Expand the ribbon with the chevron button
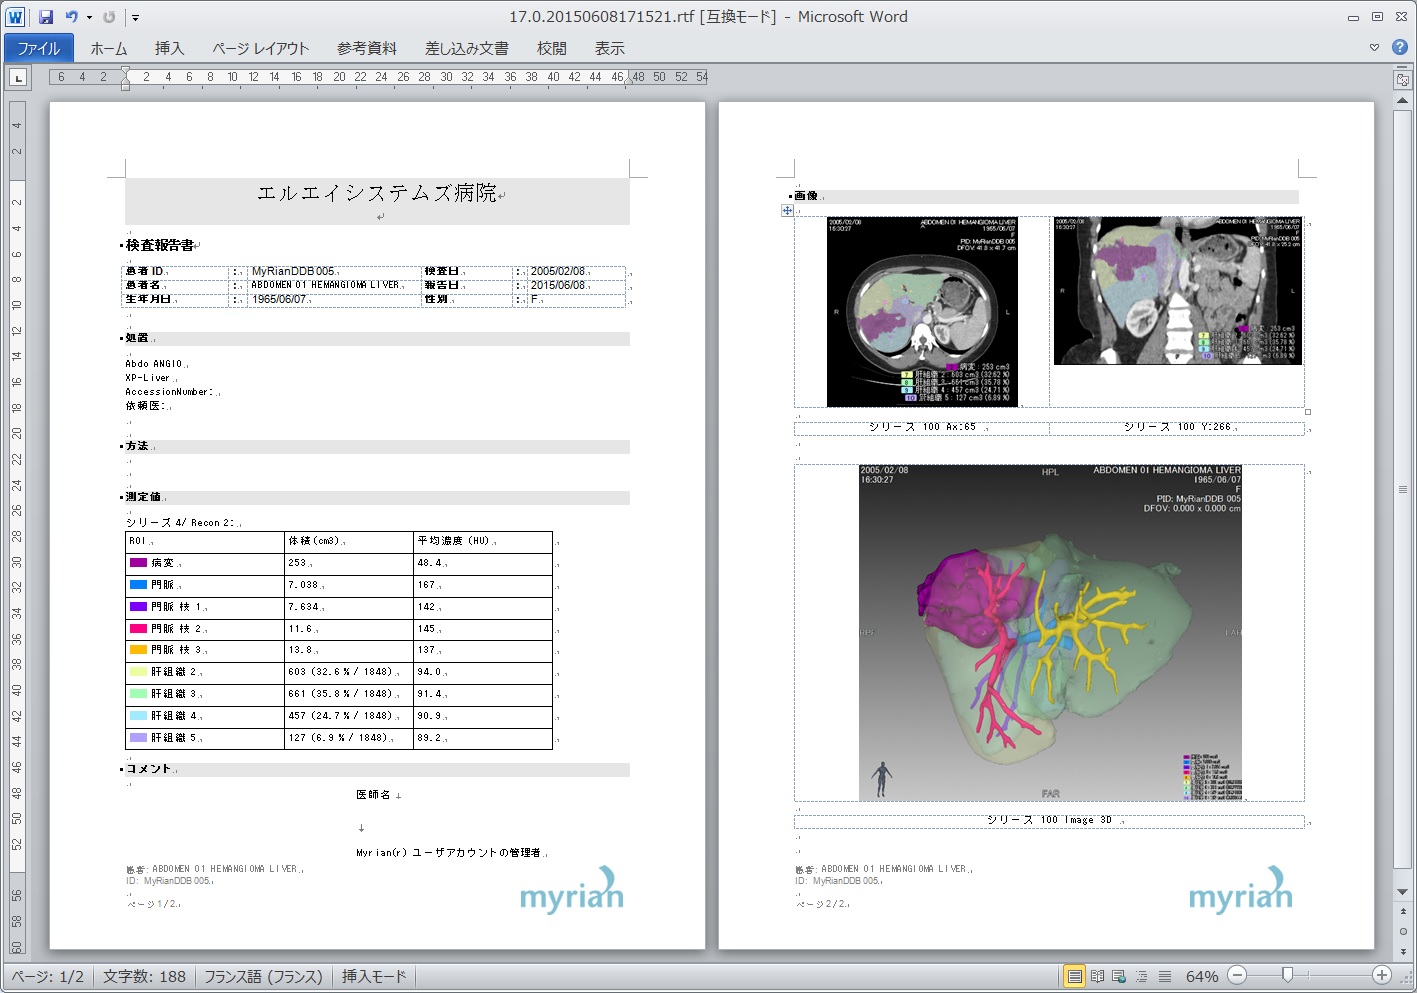1417x993 pixels. coord(1374,47)
